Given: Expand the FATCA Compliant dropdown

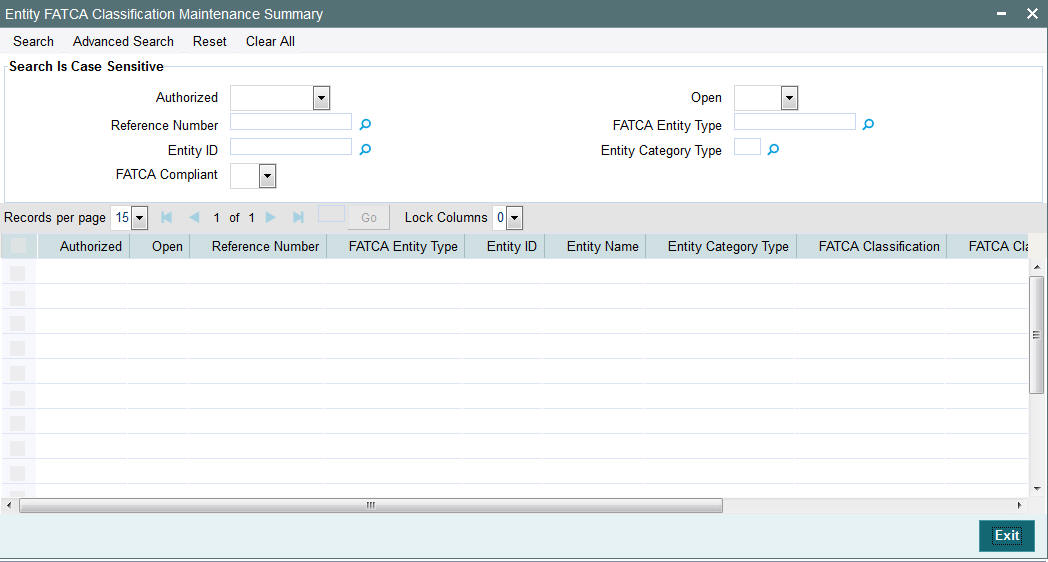Looking at the screenshot, I should point(267,176).
